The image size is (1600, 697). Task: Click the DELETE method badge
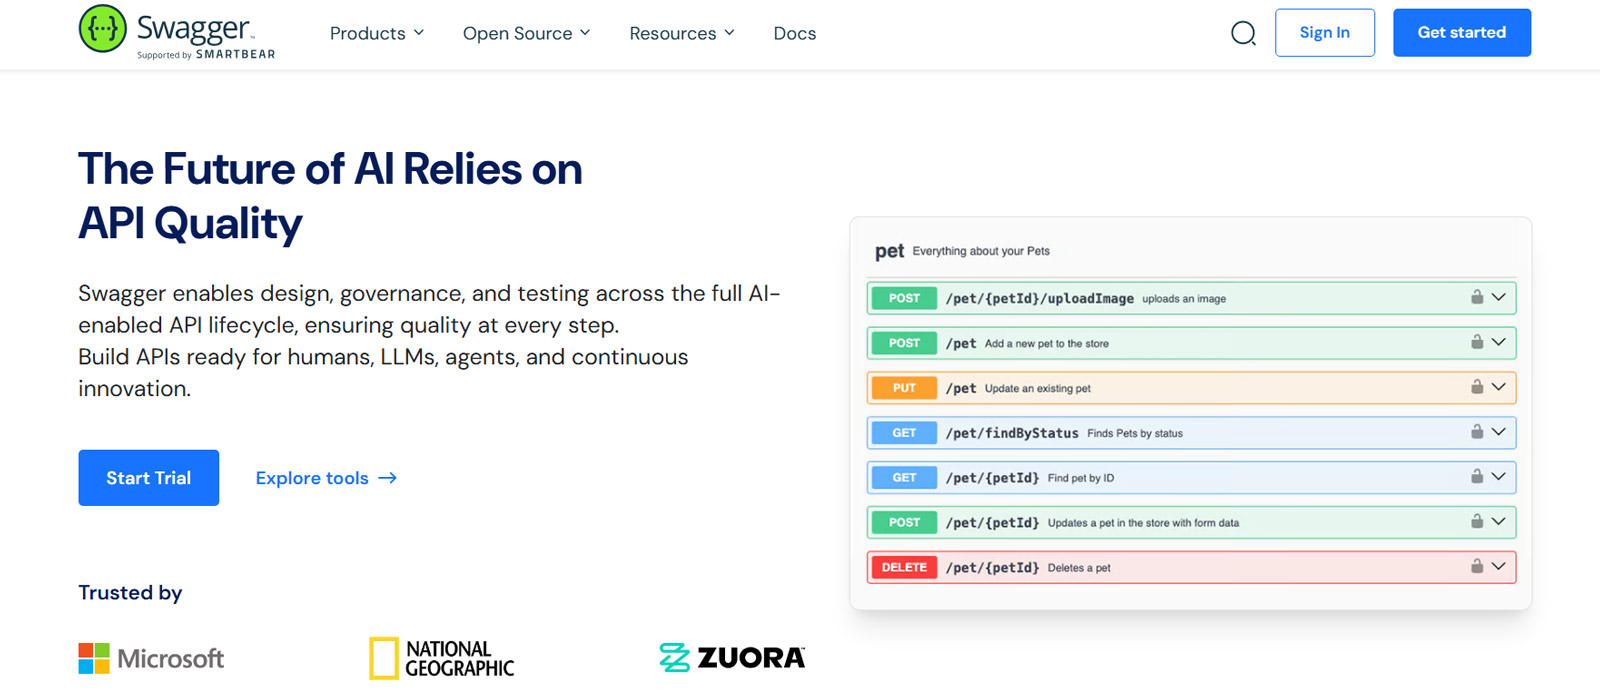point(904,567)
